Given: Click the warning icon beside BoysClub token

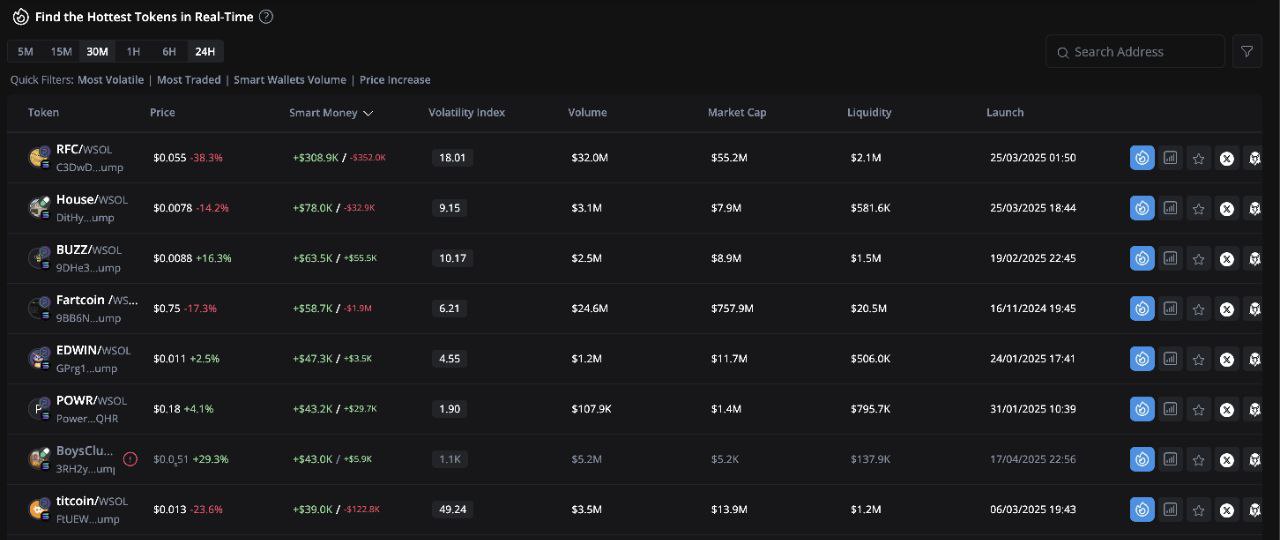Looking at the screenshot, I should (x=130, y=459).
